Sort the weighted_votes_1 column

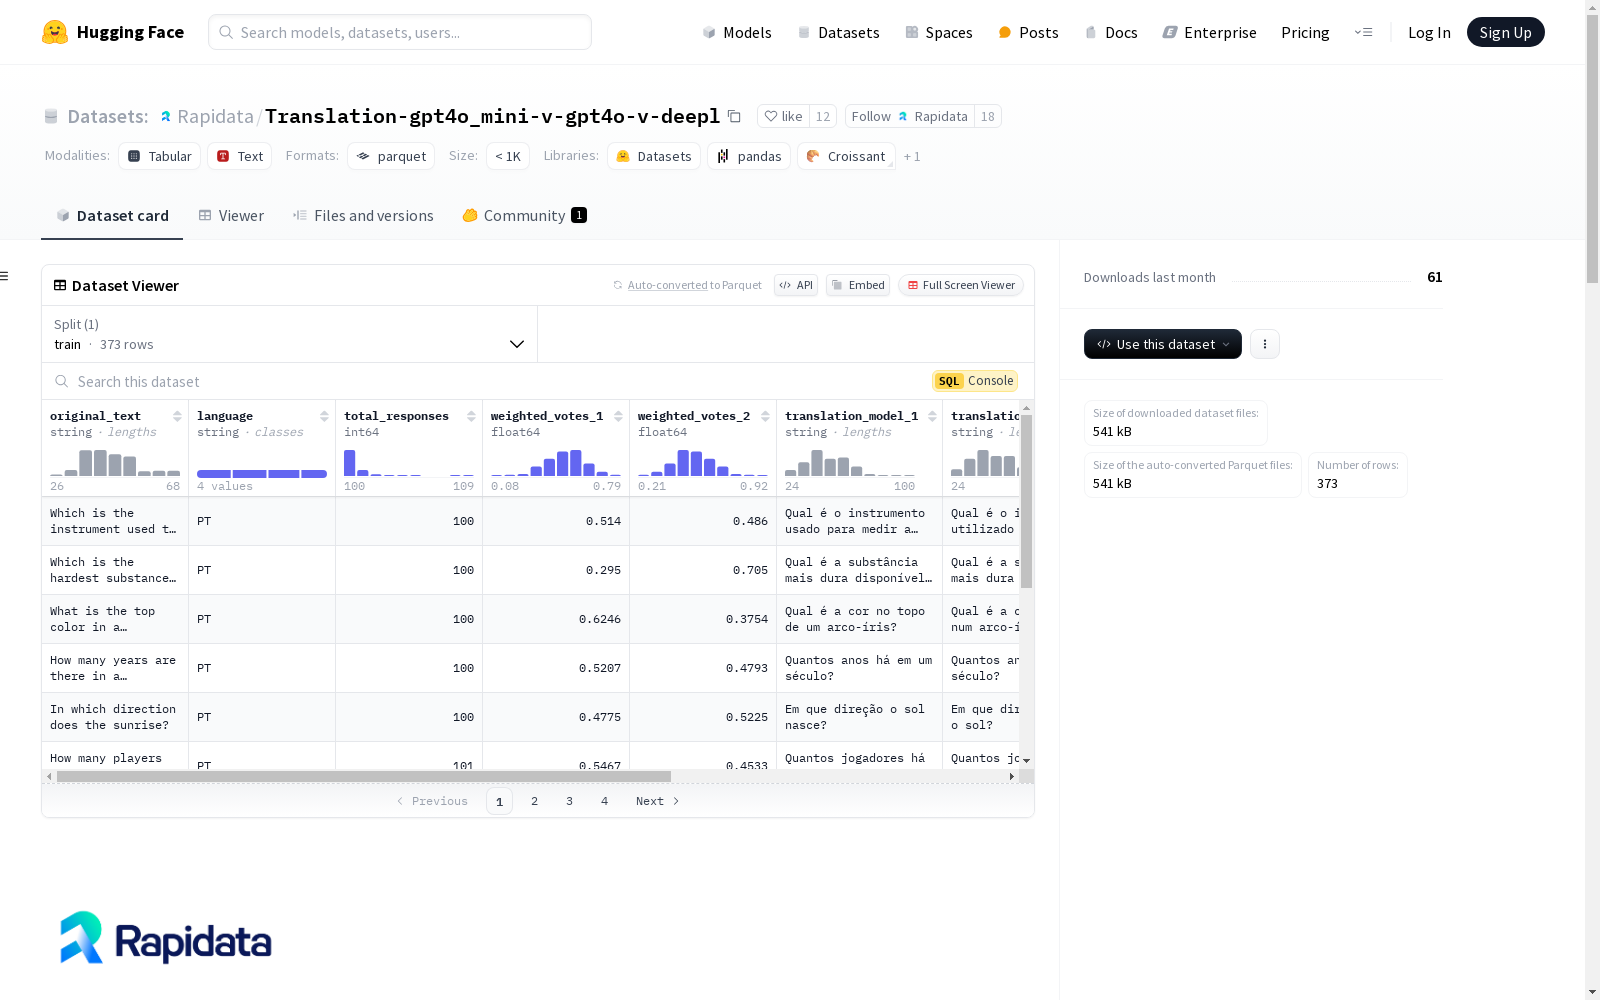618,416
